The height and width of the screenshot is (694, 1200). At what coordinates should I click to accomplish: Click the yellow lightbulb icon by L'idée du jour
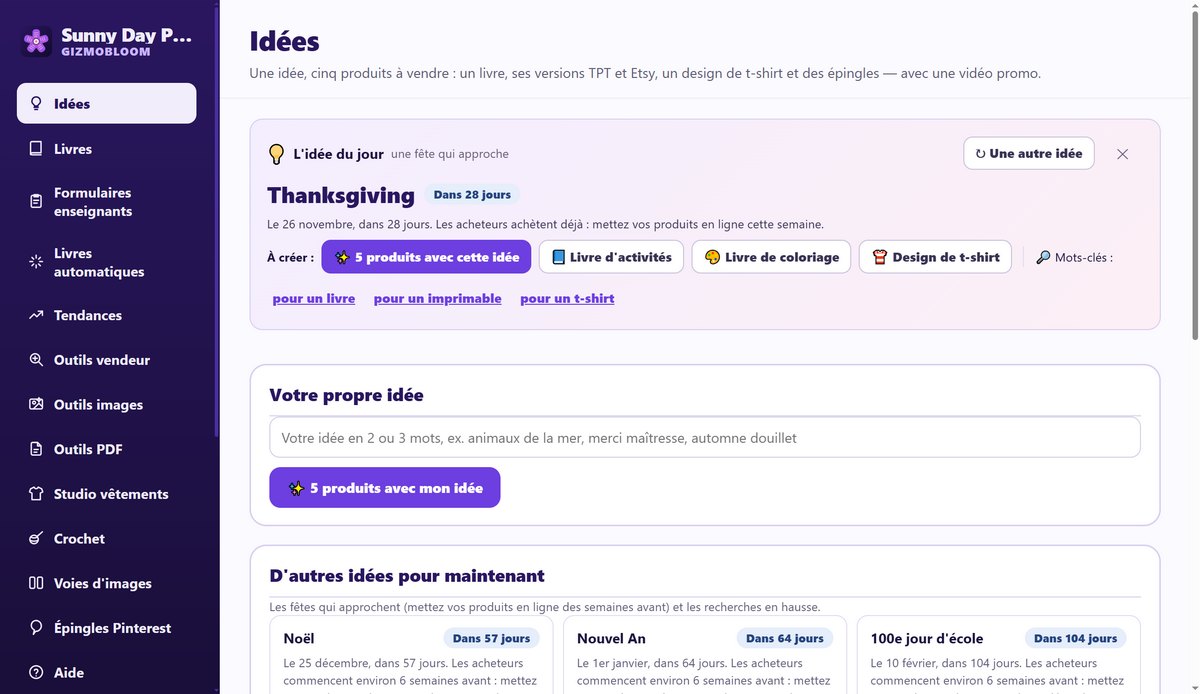[277, 154]
